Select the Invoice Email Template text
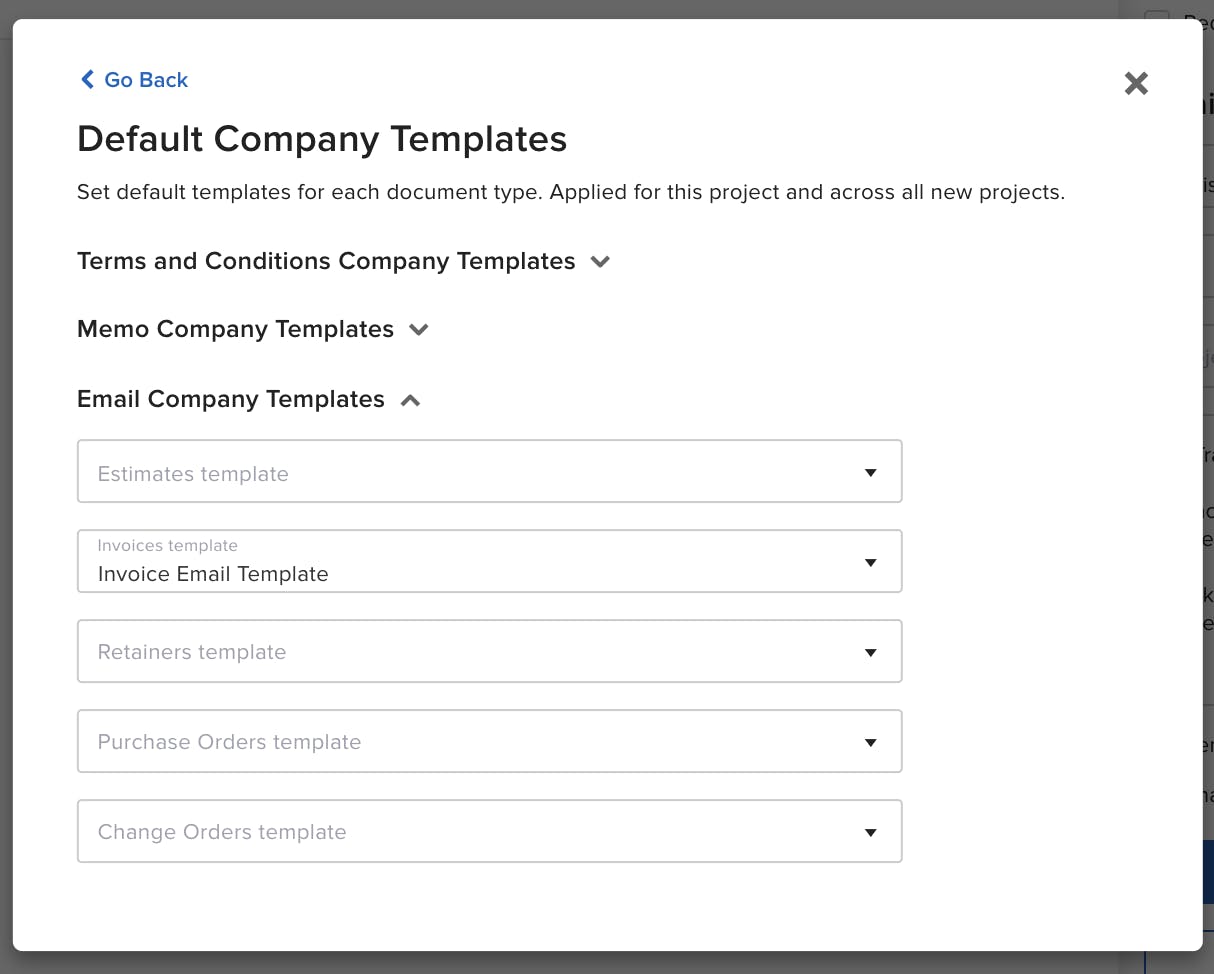The height and width of the screenshot is (974, 1214). [212, 574]
